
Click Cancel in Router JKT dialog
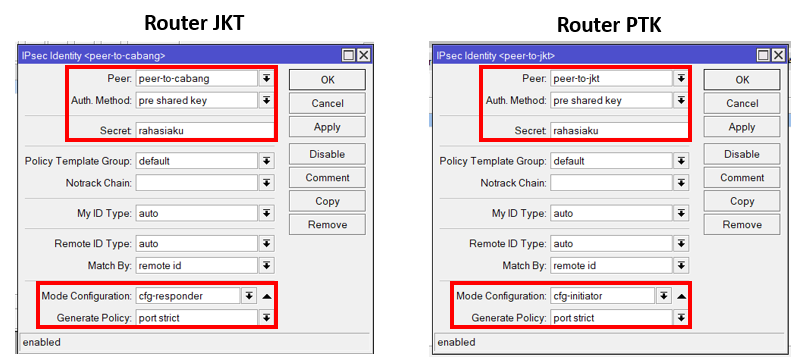tap(327, 103)
